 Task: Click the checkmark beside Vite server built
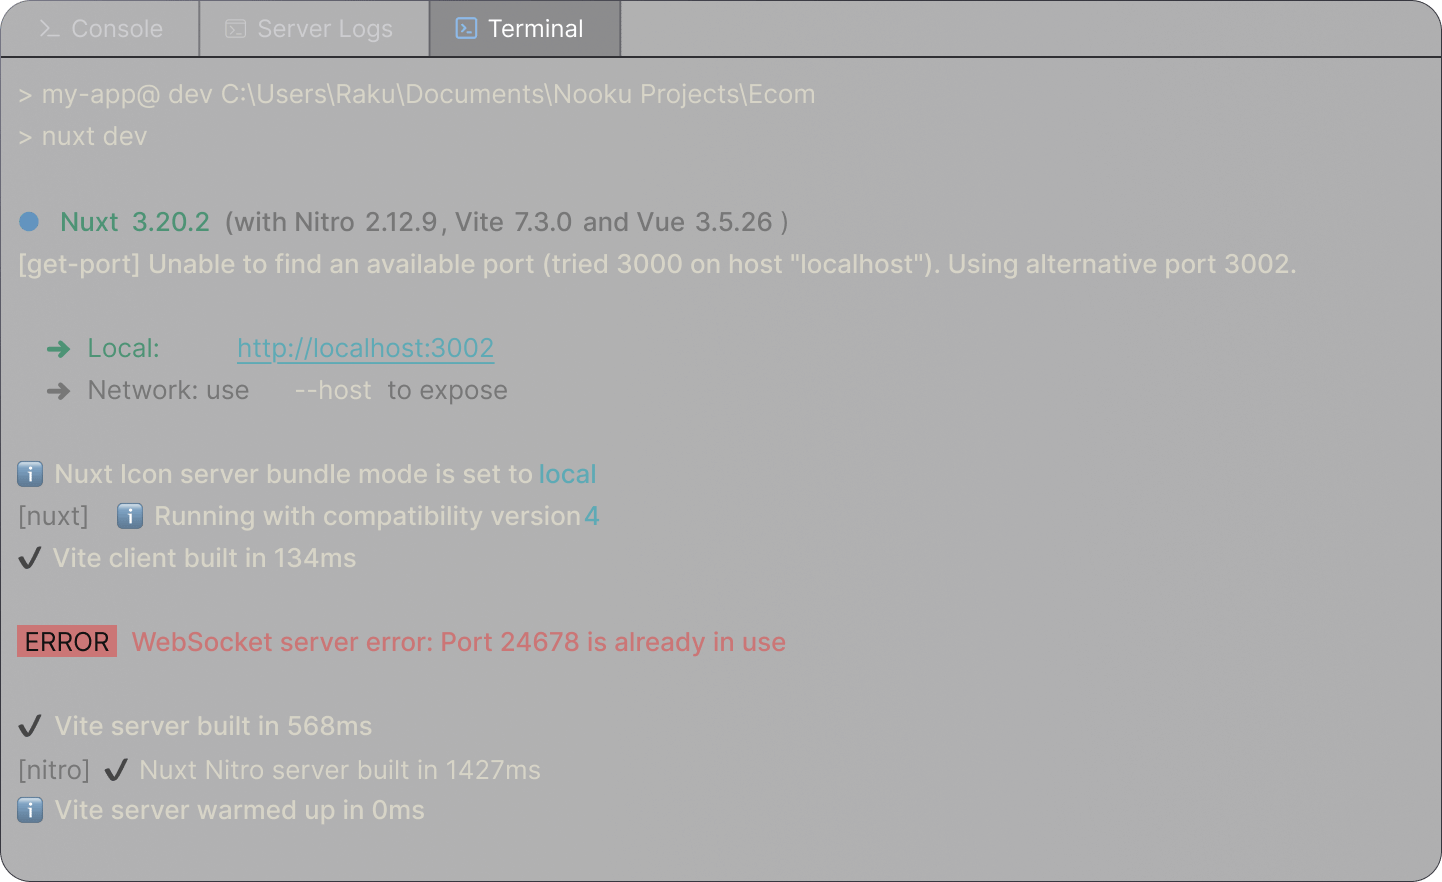[30, 726]
